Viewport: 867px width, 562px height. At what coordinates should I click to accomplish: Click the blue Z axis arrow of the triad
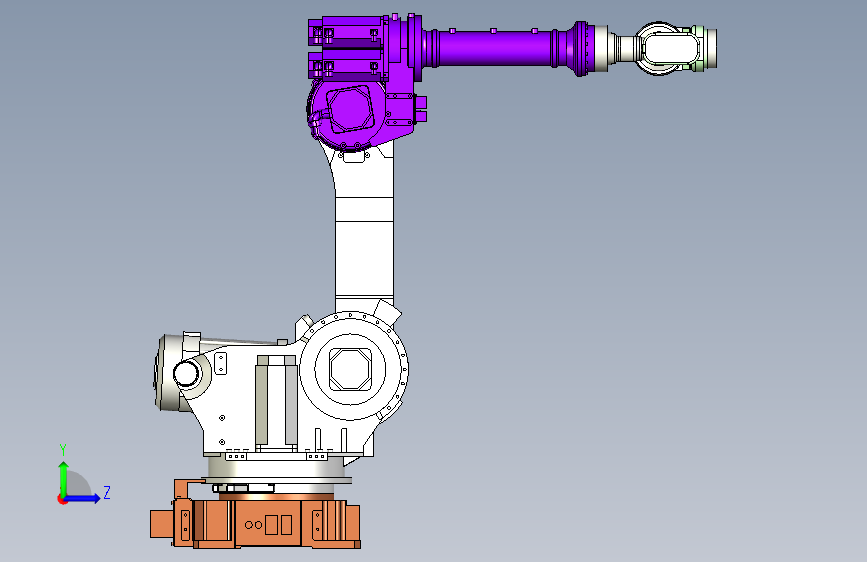tap(83, 499)
